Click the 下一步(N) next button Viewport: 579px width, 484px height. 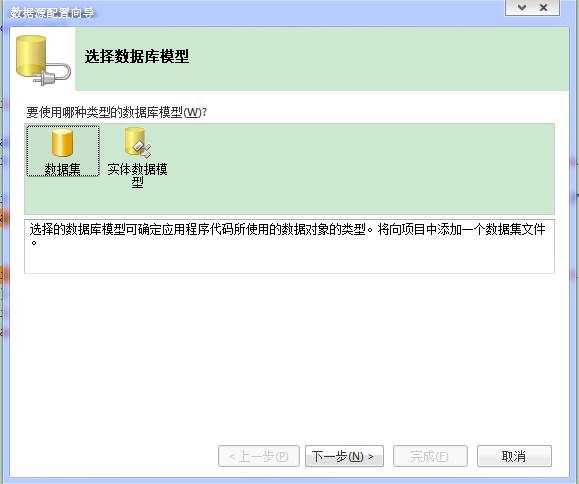pyautogui.click(x=344, y=456)
